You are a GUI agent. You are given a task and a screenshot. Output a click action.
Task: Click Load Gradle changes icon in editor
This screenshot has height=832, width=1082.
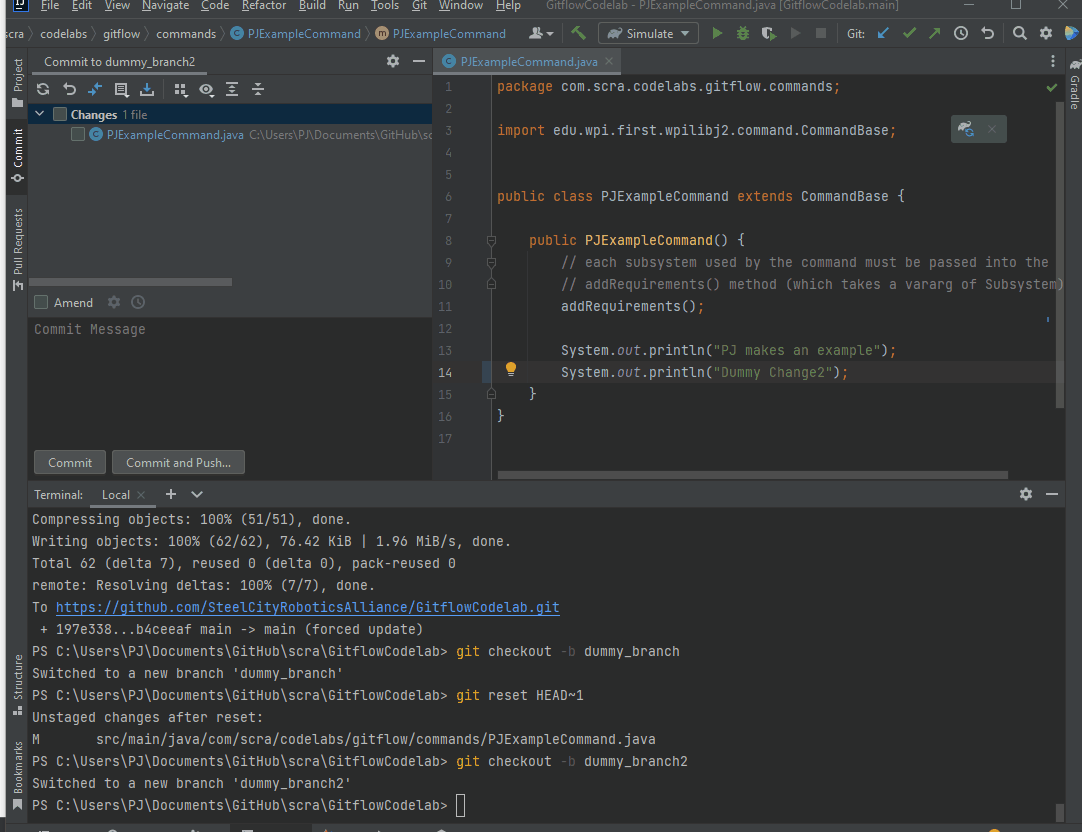(x=965, y=129)
